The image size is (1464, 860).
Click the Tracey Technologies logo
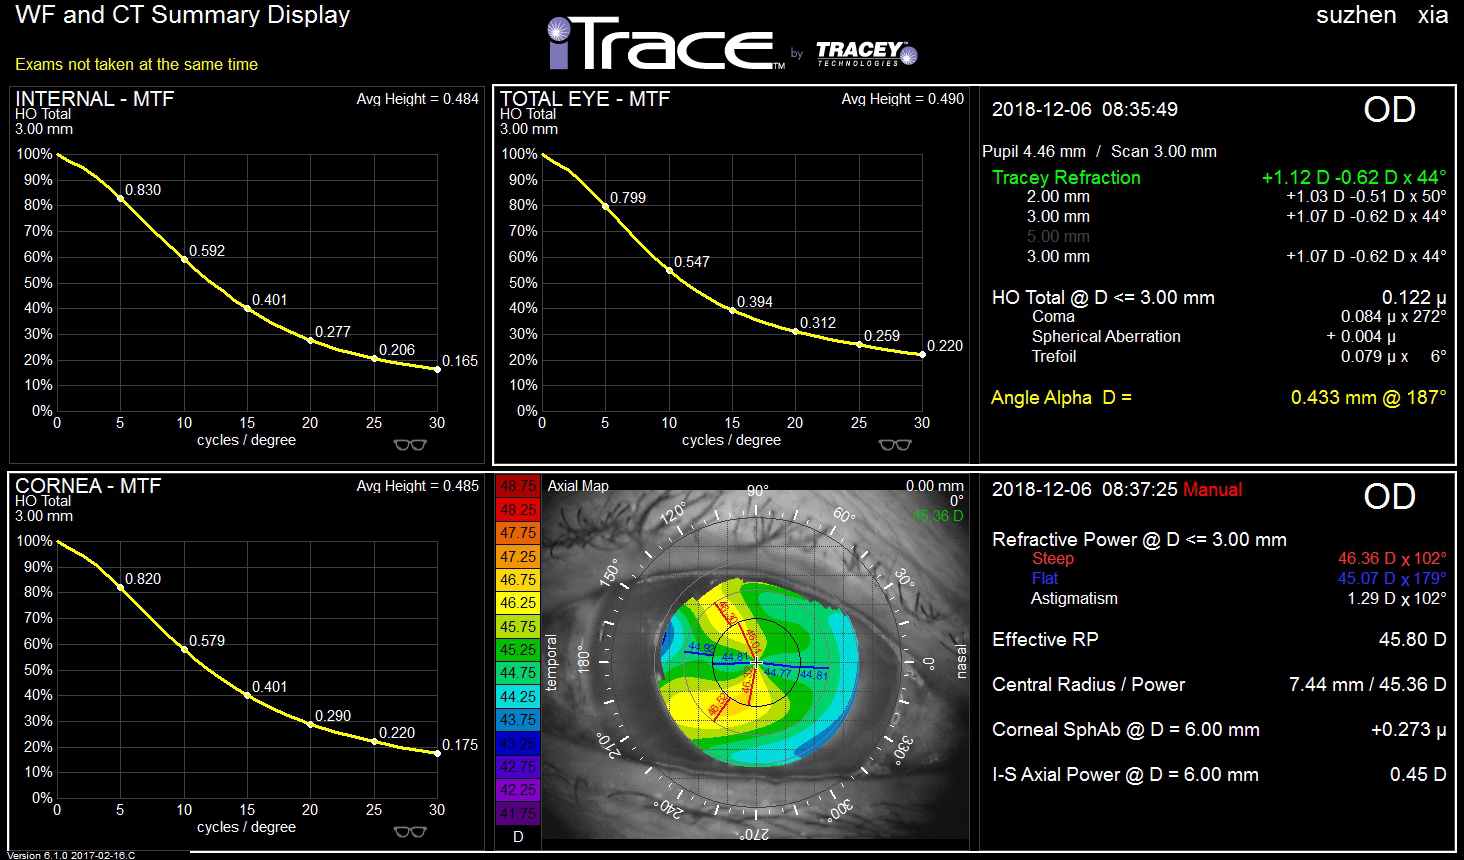(x=866, y=53)
